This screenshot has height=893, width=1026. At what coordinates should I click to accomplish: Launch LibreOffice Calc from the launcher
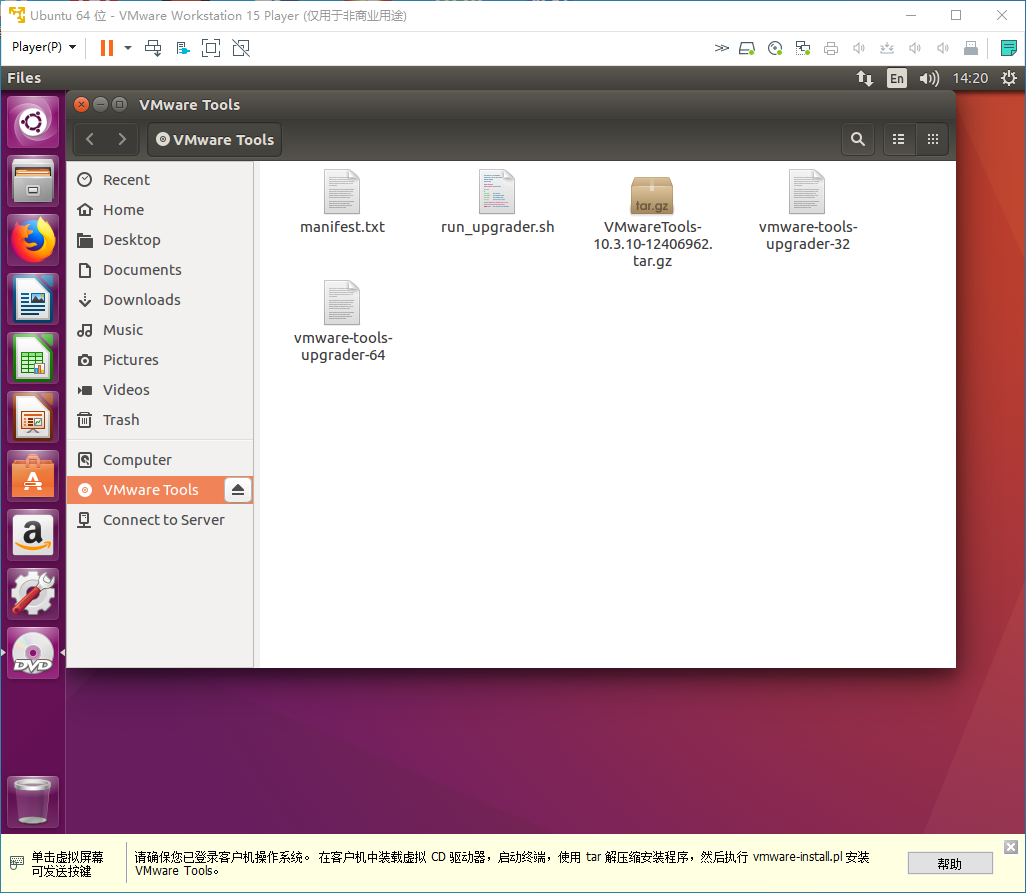point(33,358)
